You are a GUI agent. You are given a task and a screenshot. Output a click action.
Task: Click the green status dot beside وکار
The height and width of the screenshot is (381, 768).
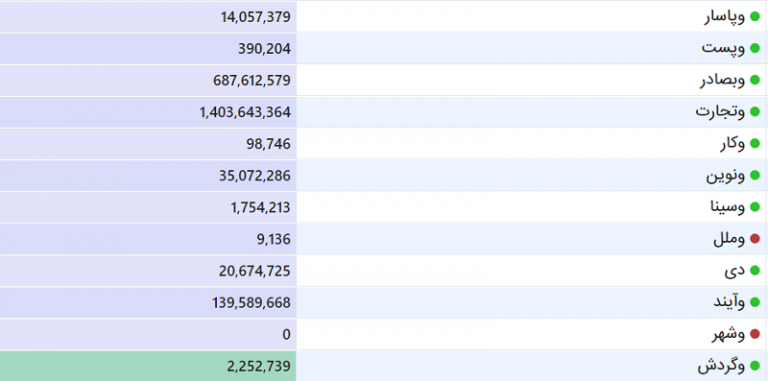(x=755, y=143)
